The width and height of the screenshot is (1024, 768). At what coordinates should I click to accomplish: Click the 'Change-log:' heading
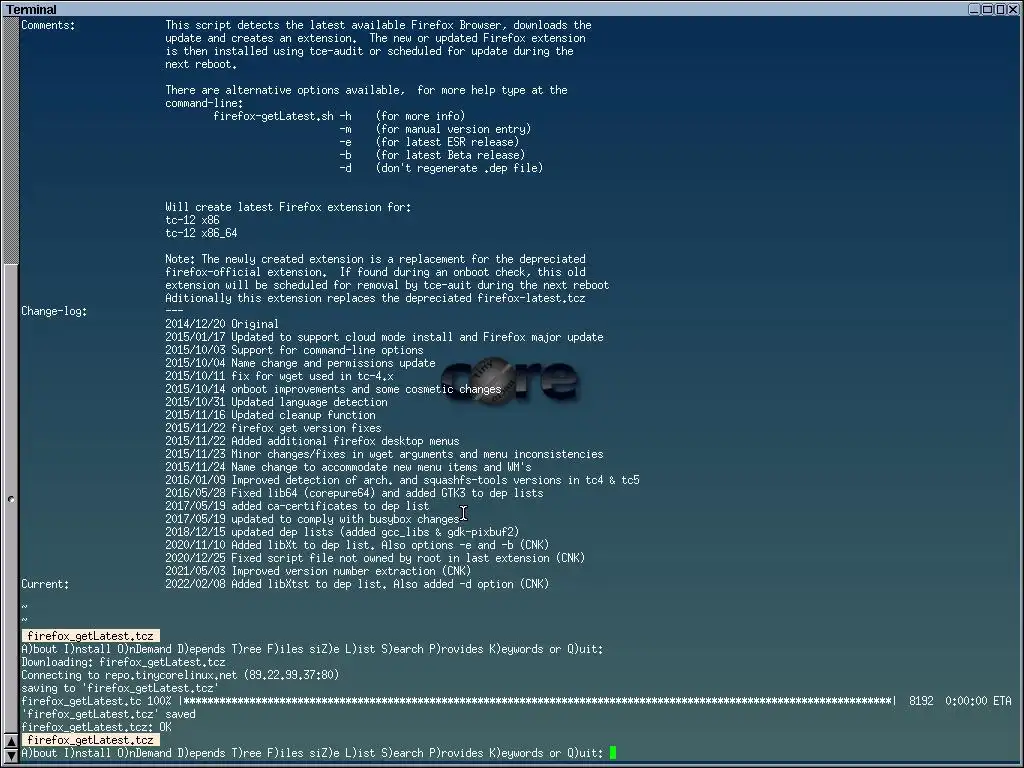click(54, 311)
